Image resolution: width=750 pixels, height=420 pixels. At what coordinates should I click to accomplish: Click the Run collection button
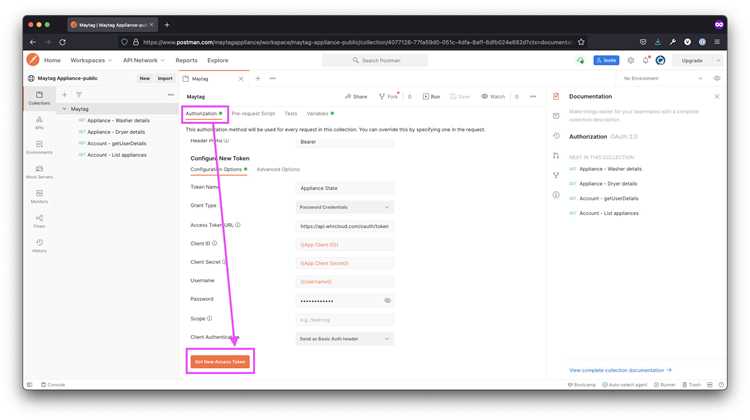(x=431, y=96)
